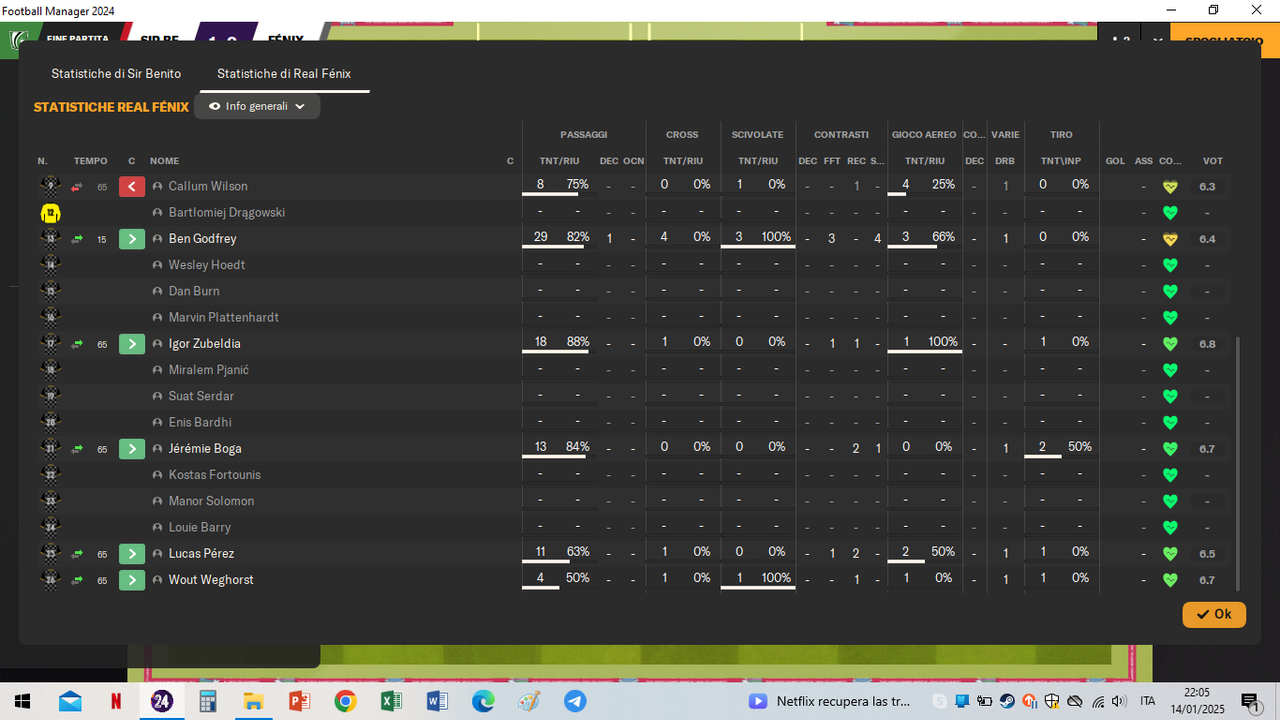Click Louie Barry's green condition heart
This screenshot has width=1280, height=720.
tap(1170, 528)
